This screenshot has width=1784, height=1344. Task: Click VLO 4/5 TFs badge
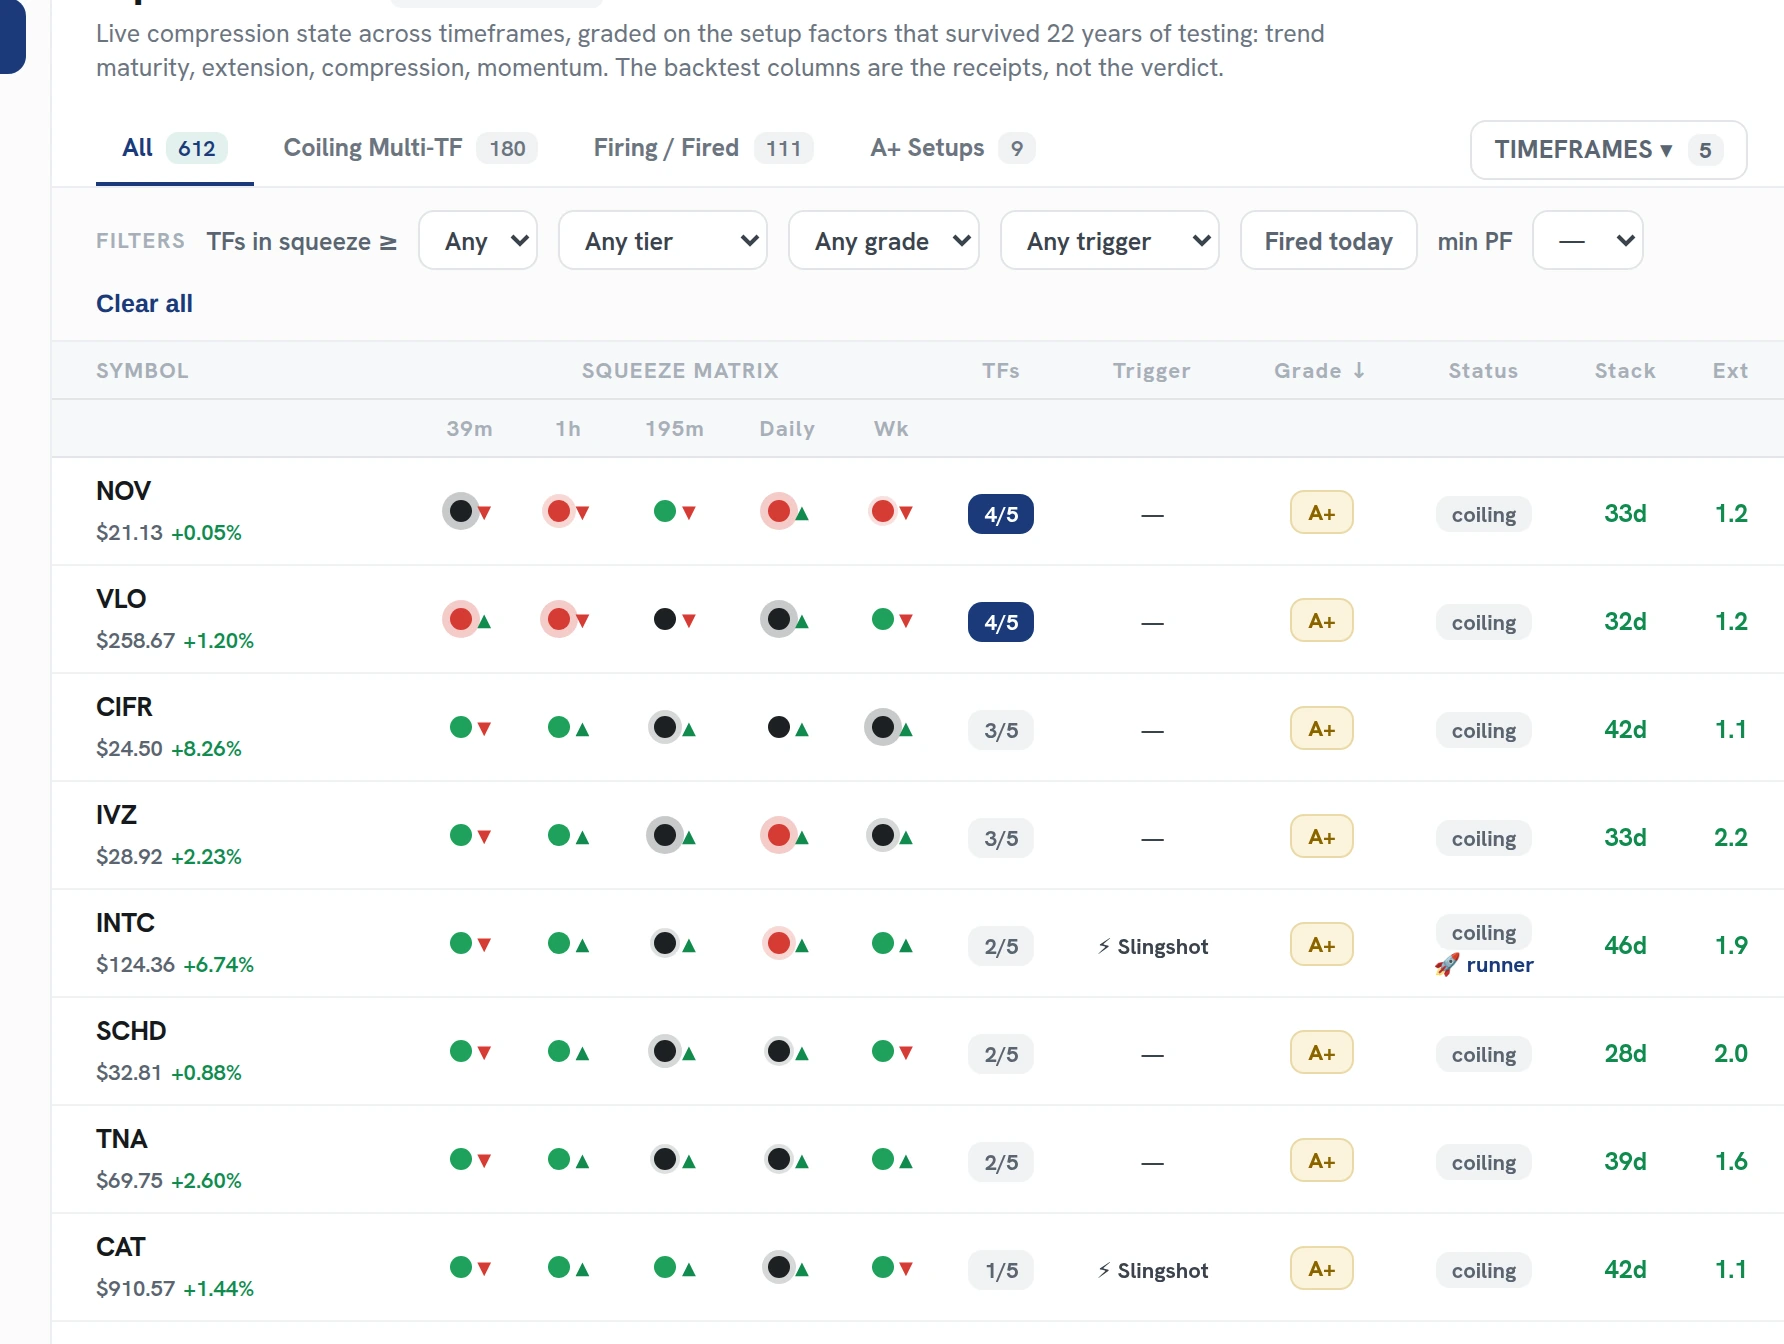click(x=1001, y=622)
